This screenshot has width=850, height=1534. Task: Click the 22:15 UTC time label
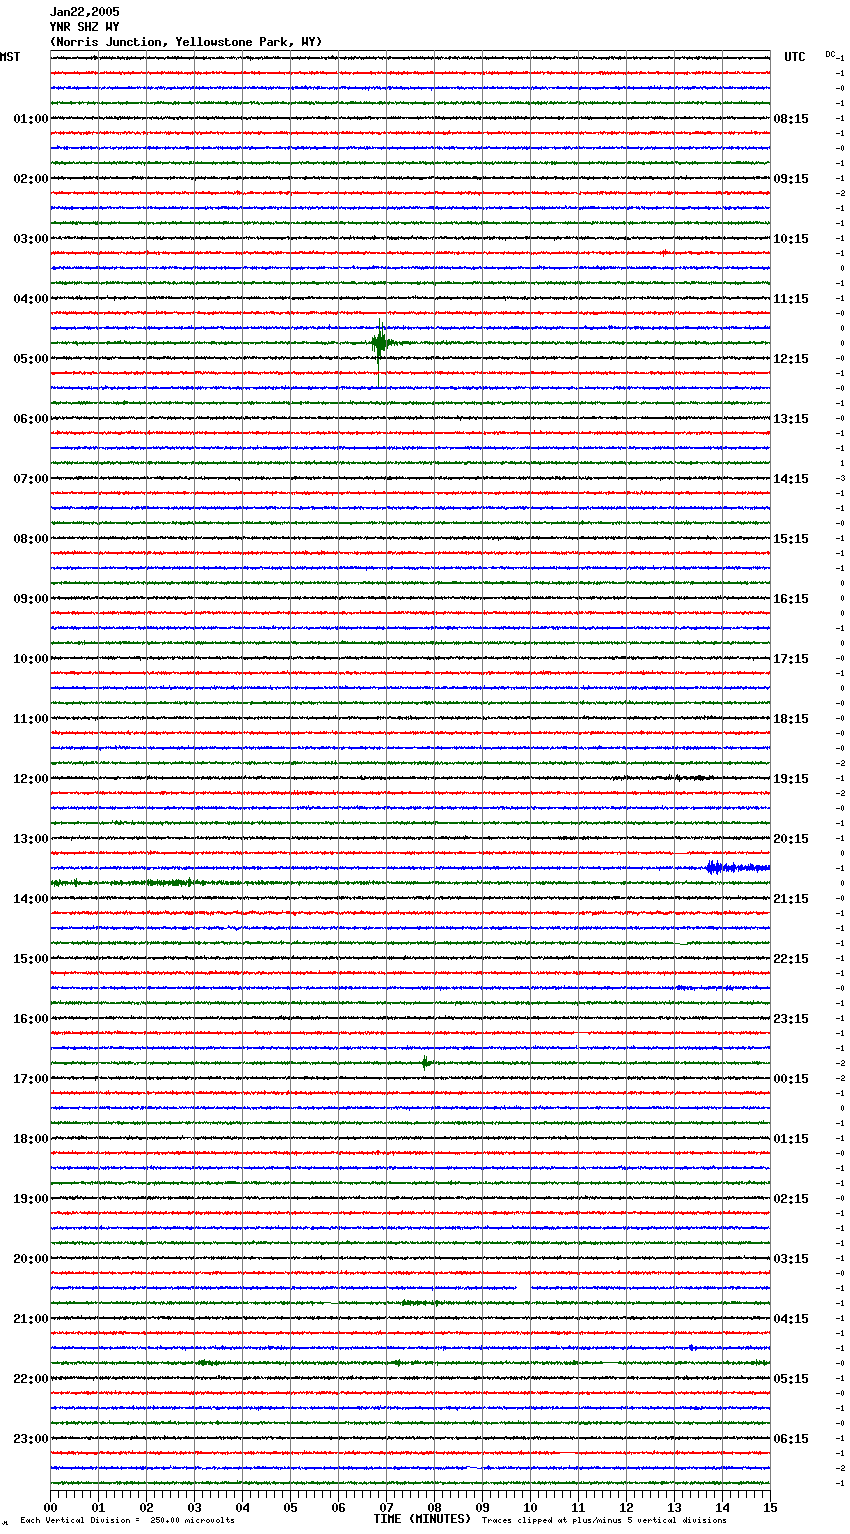[x=791, y=959]
